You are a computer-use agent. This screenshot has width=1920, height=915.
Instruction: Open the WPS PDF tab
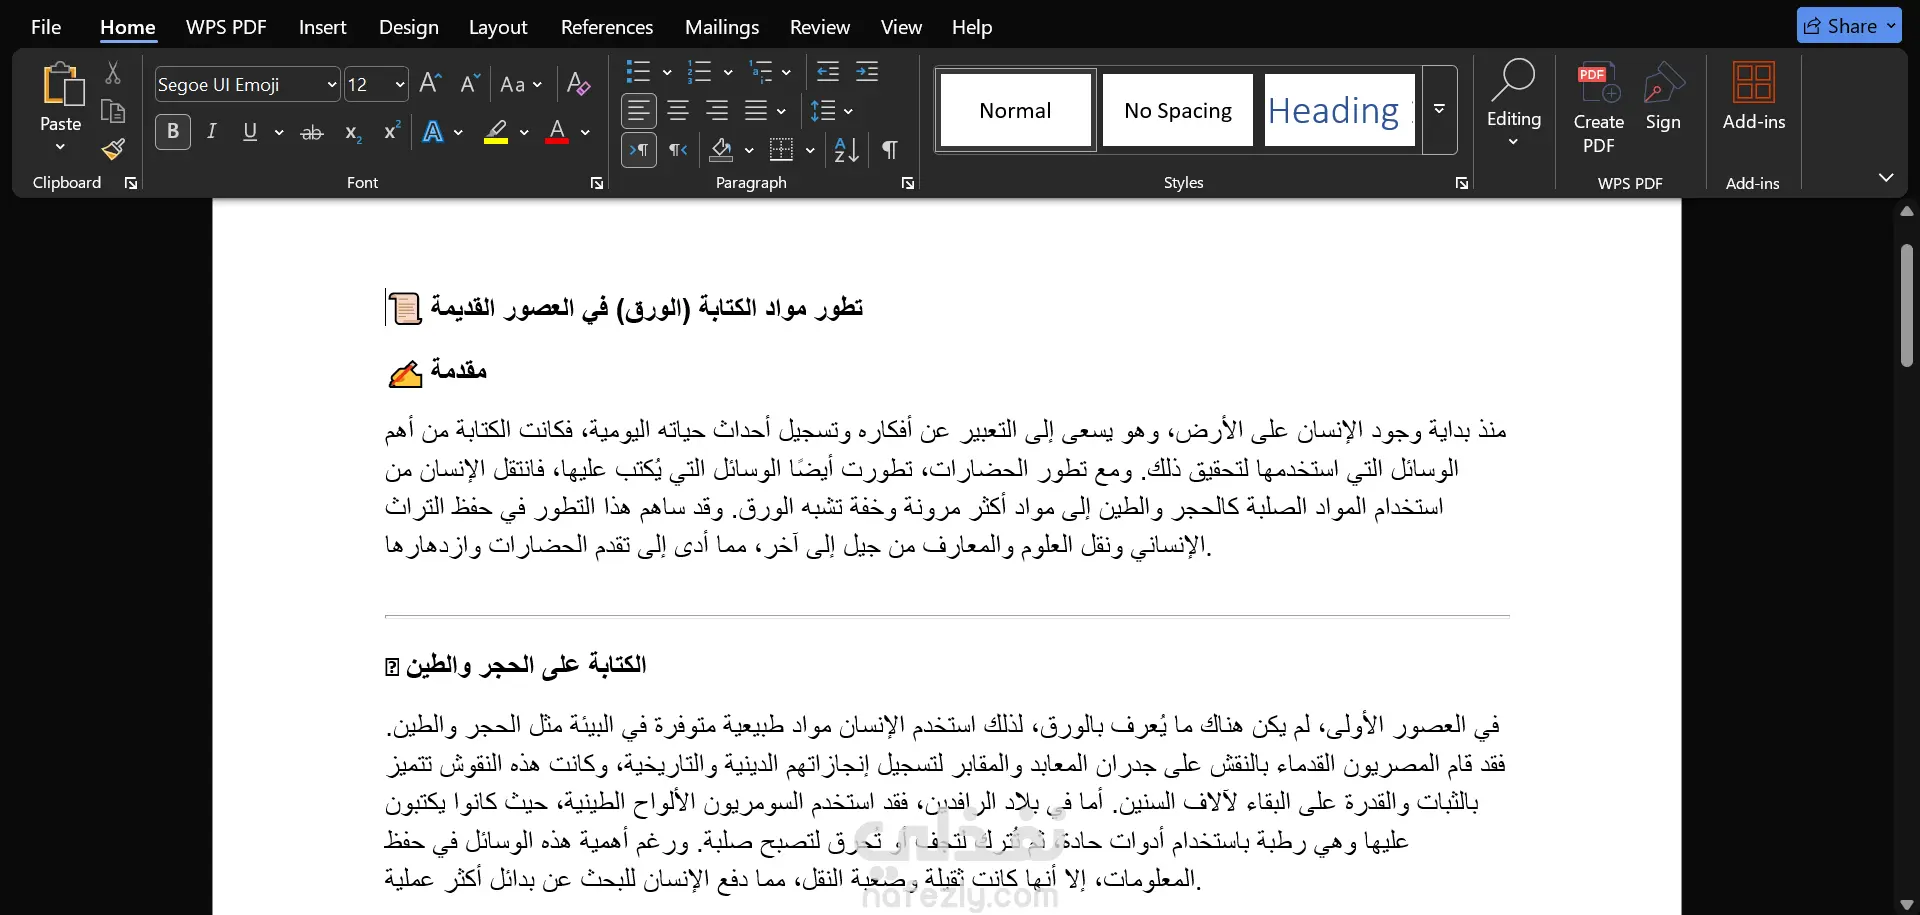tap(226, 27)
